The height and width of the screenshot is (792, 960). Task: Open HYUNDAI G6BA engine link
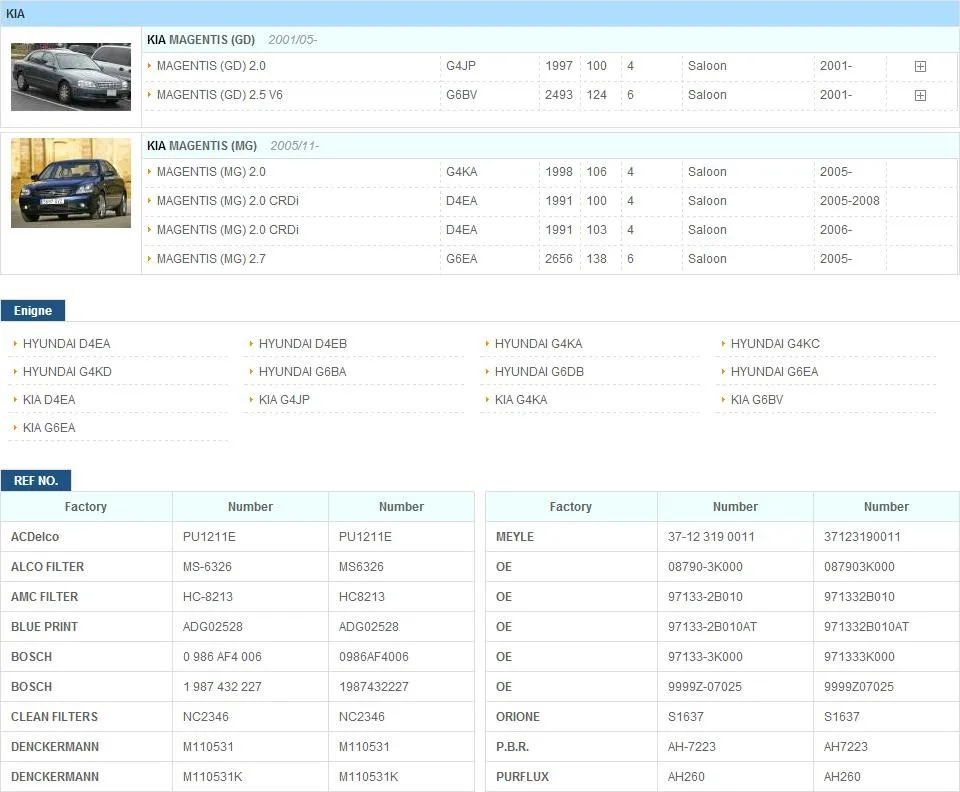coord(302,372)
